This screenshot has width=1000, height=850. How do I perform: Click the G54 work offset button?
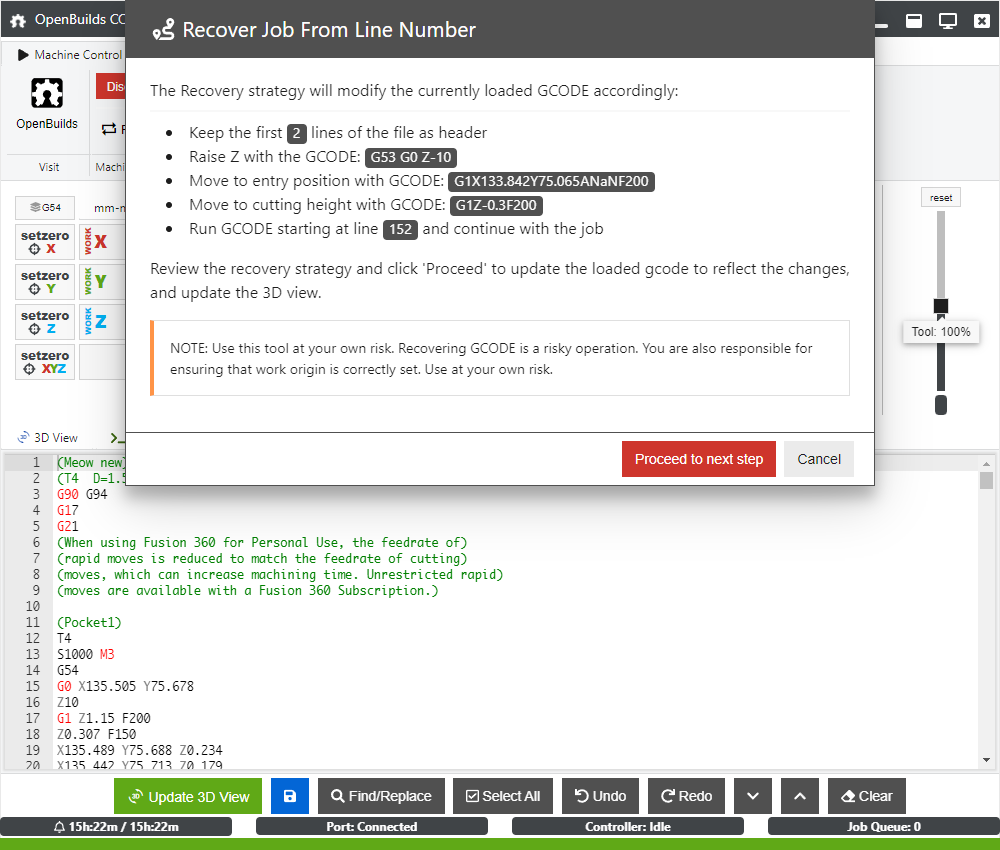(x=45, y=207)
